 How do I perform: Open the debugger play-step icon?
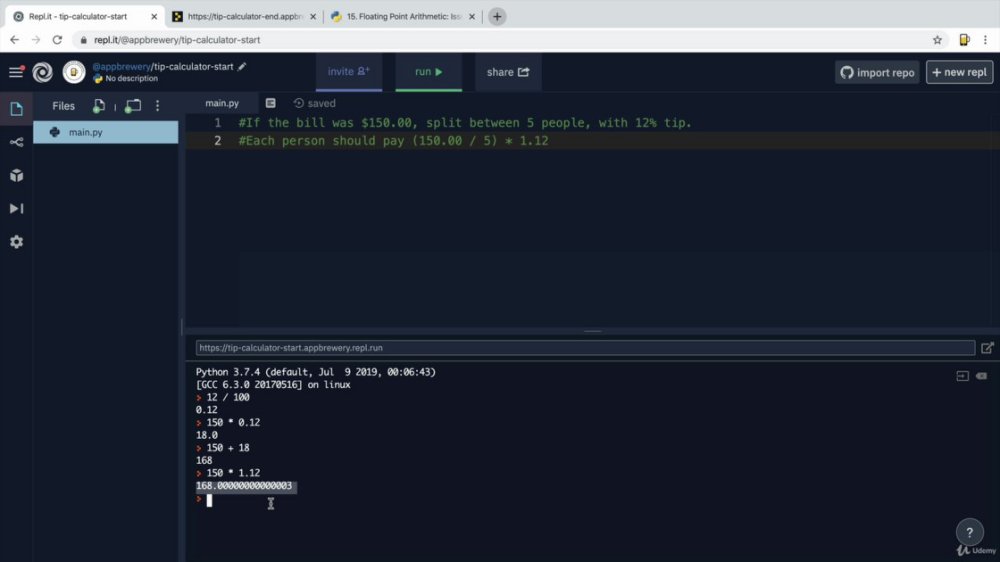tap(17, 209)
